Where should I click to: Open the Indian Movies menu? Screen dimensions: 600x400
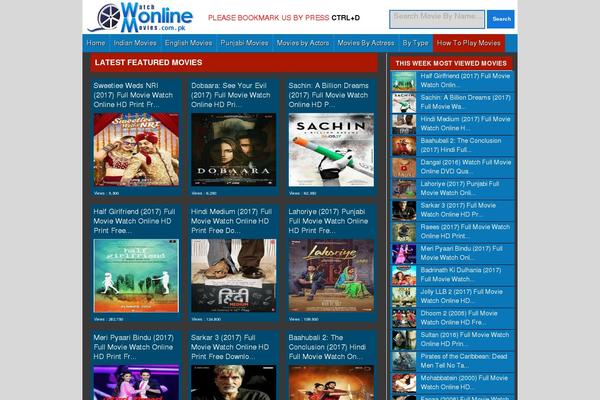(135, 43)
